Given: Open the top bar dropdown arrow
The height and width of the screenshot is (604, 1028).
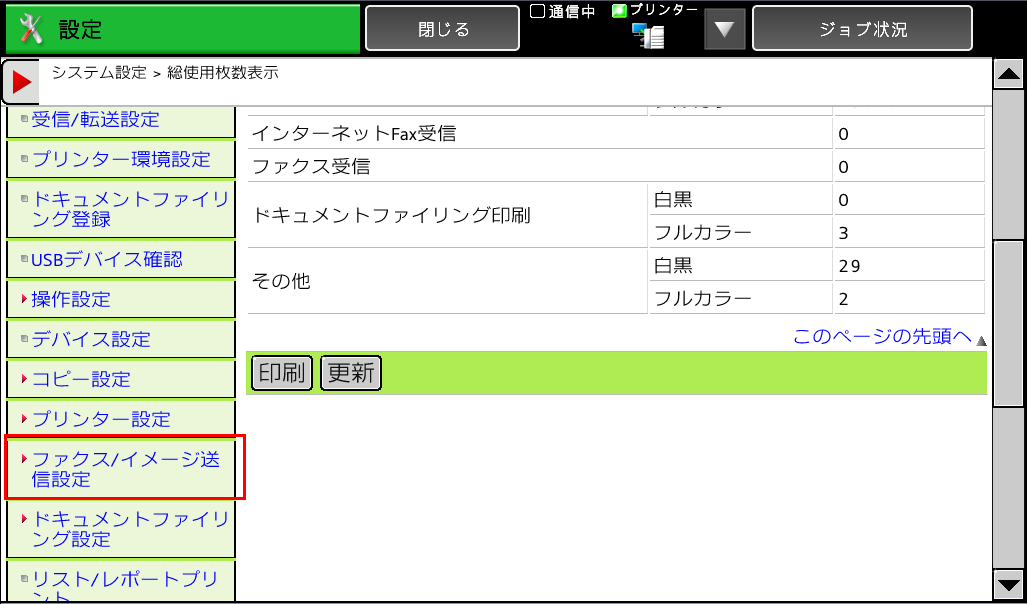Looking at the screenshot, I should click(724, 29).
